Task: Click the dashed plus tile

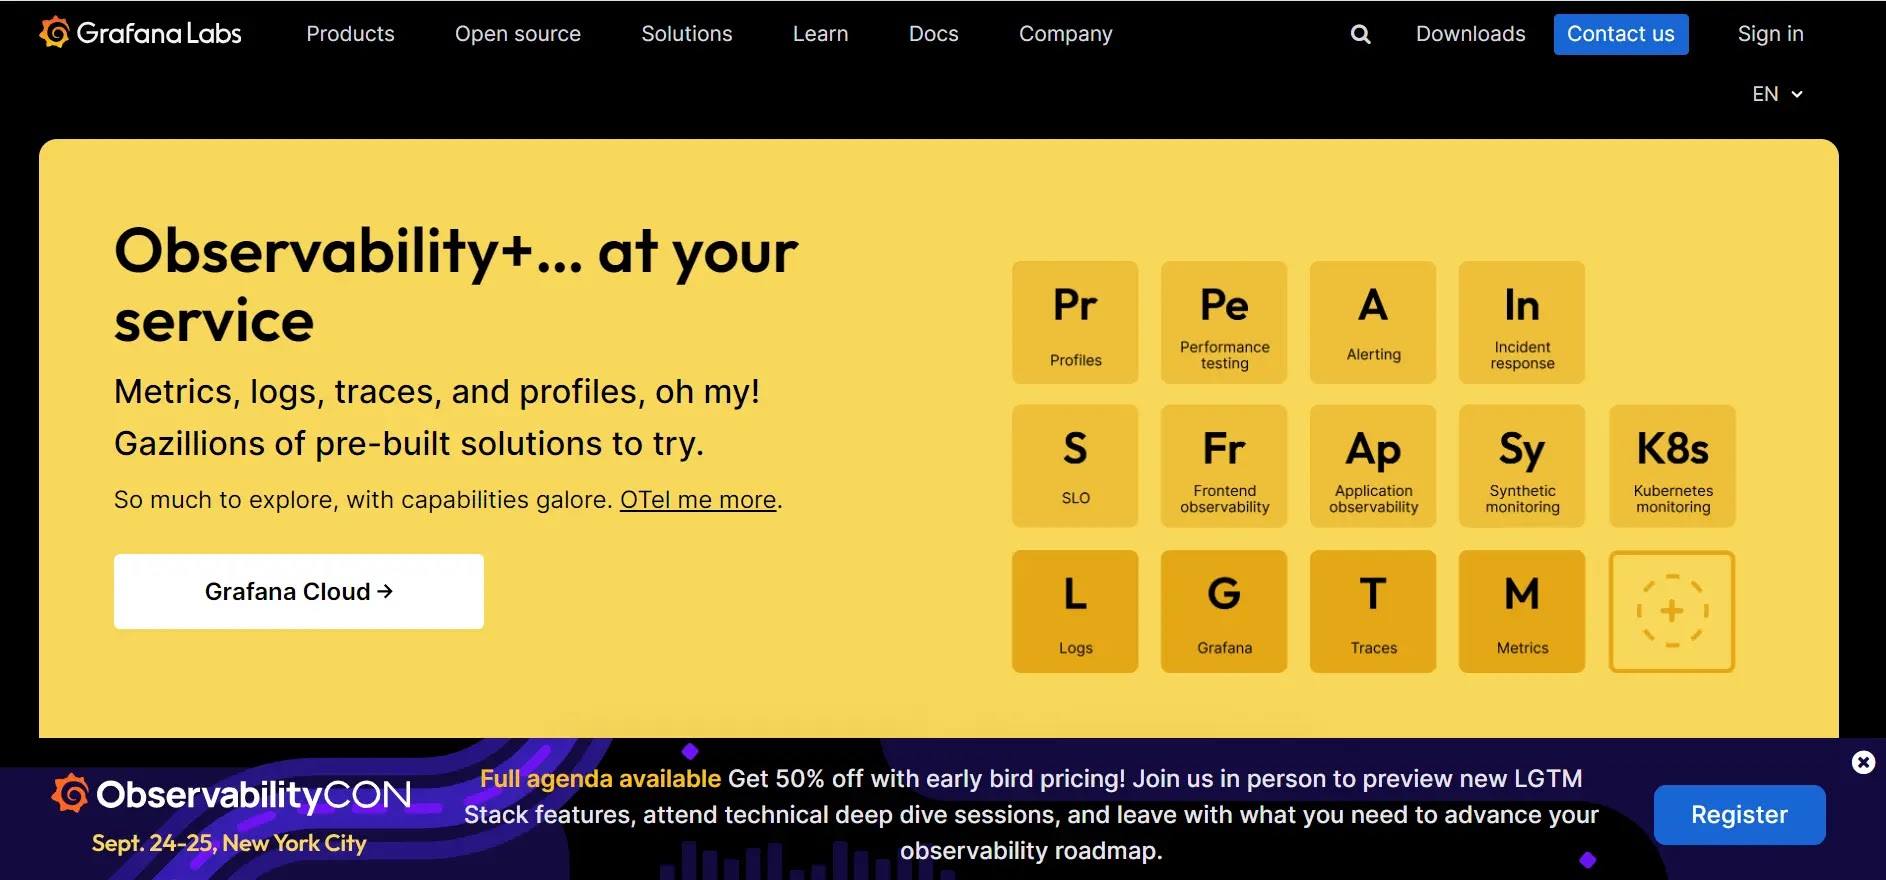Action: click(1672, 611)
